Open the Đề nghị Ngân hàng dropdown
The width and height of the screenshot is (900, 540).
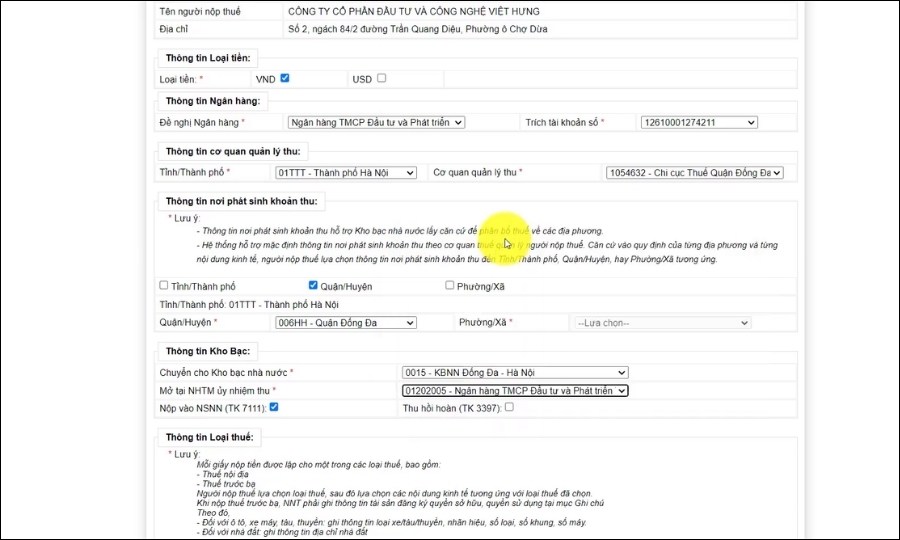pos(375,122)
